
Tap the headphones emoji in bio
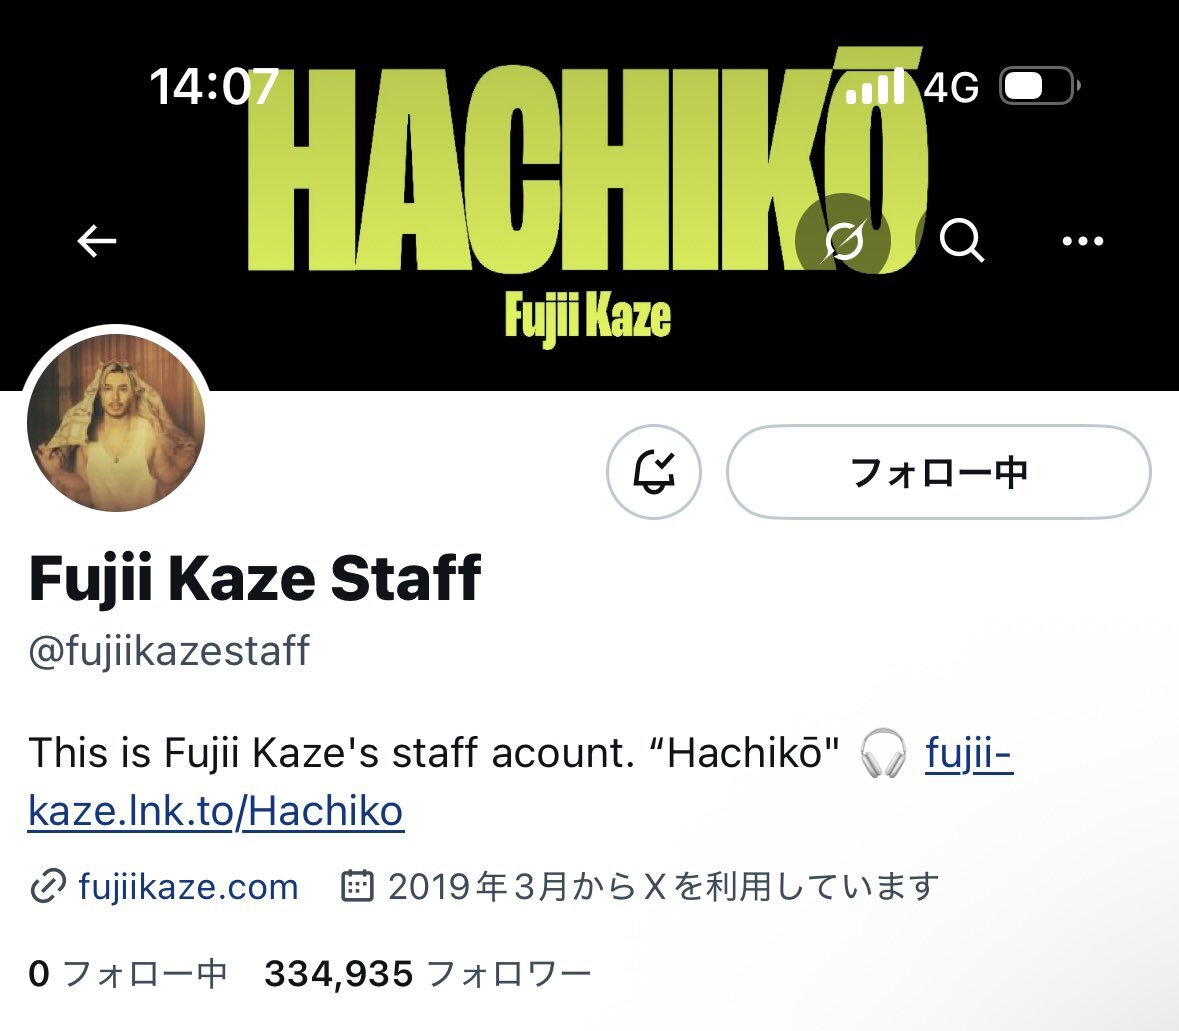pyautogui.click(x=883, y=752)
